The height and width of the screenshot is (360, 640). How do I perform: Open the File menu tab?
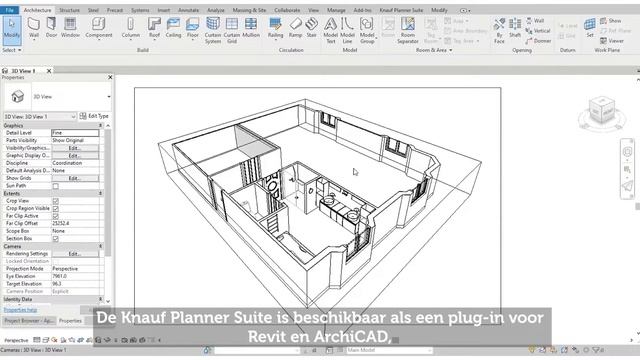pyautogui.click(x=9, y=10)
